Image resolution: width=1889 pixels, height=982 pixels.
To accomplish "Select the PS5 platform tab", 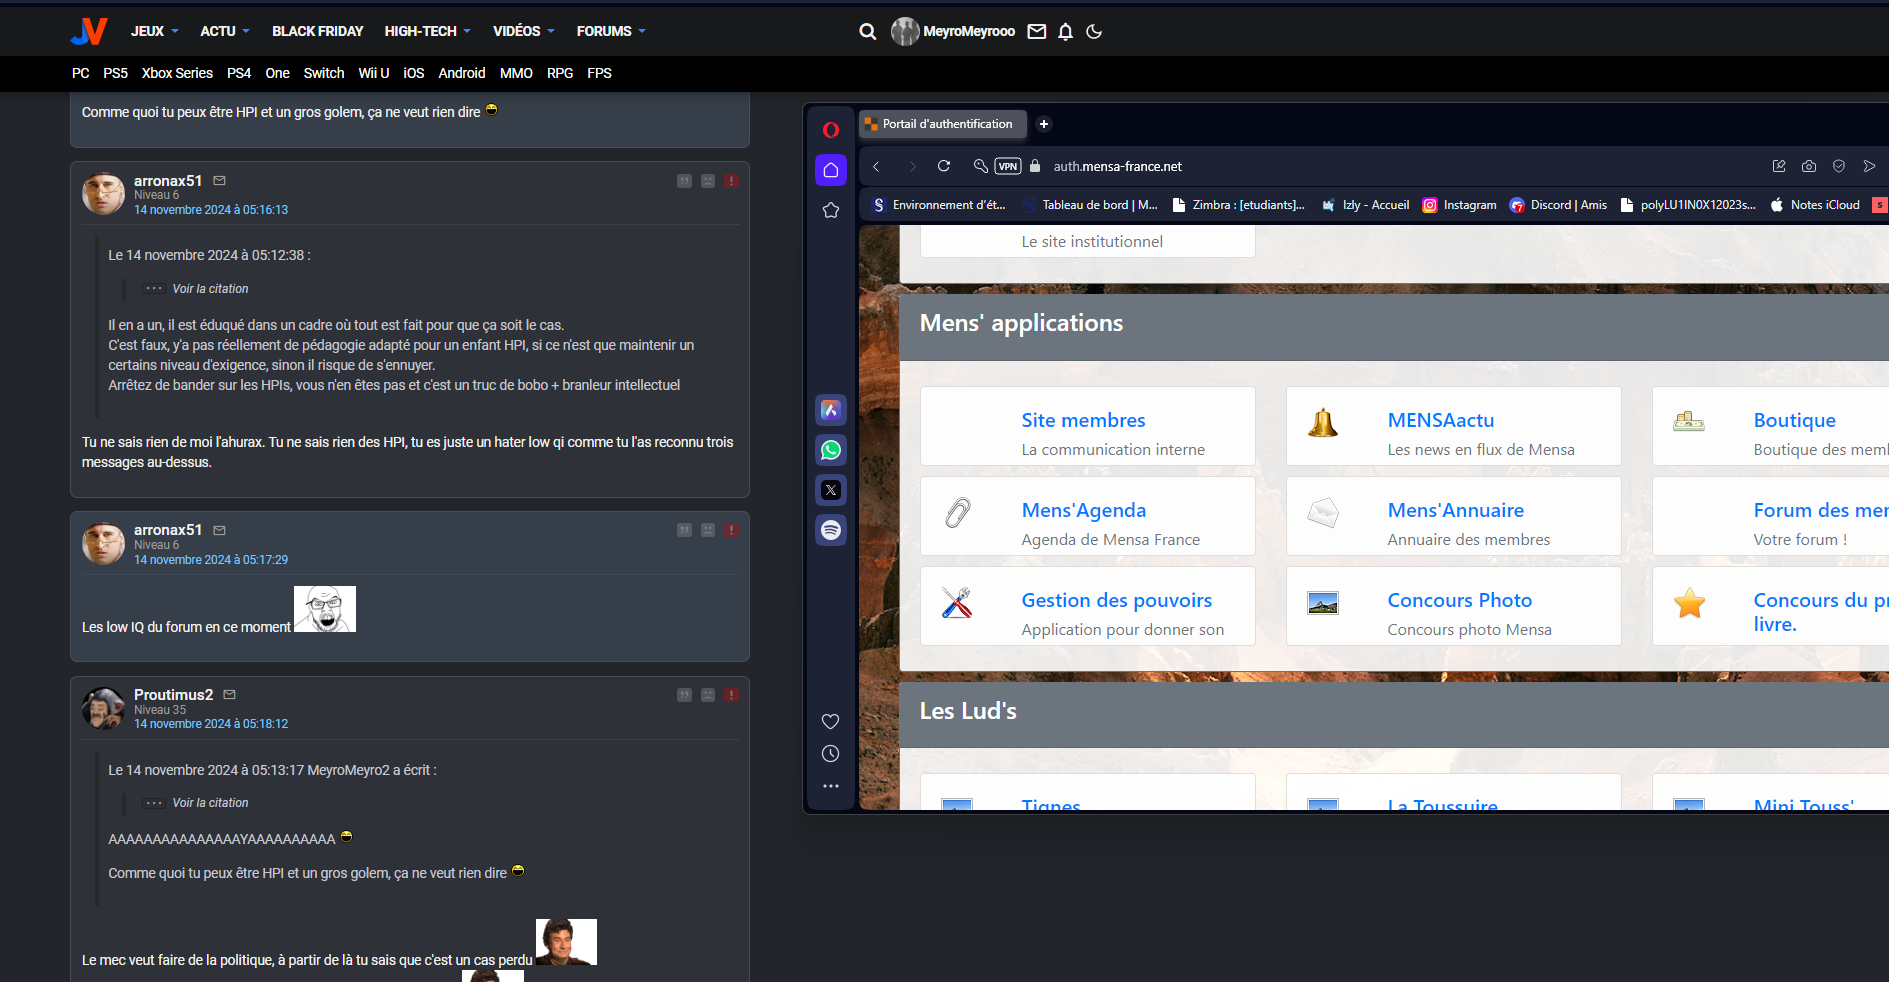I will pyautogui.click(x=116, y=73).
